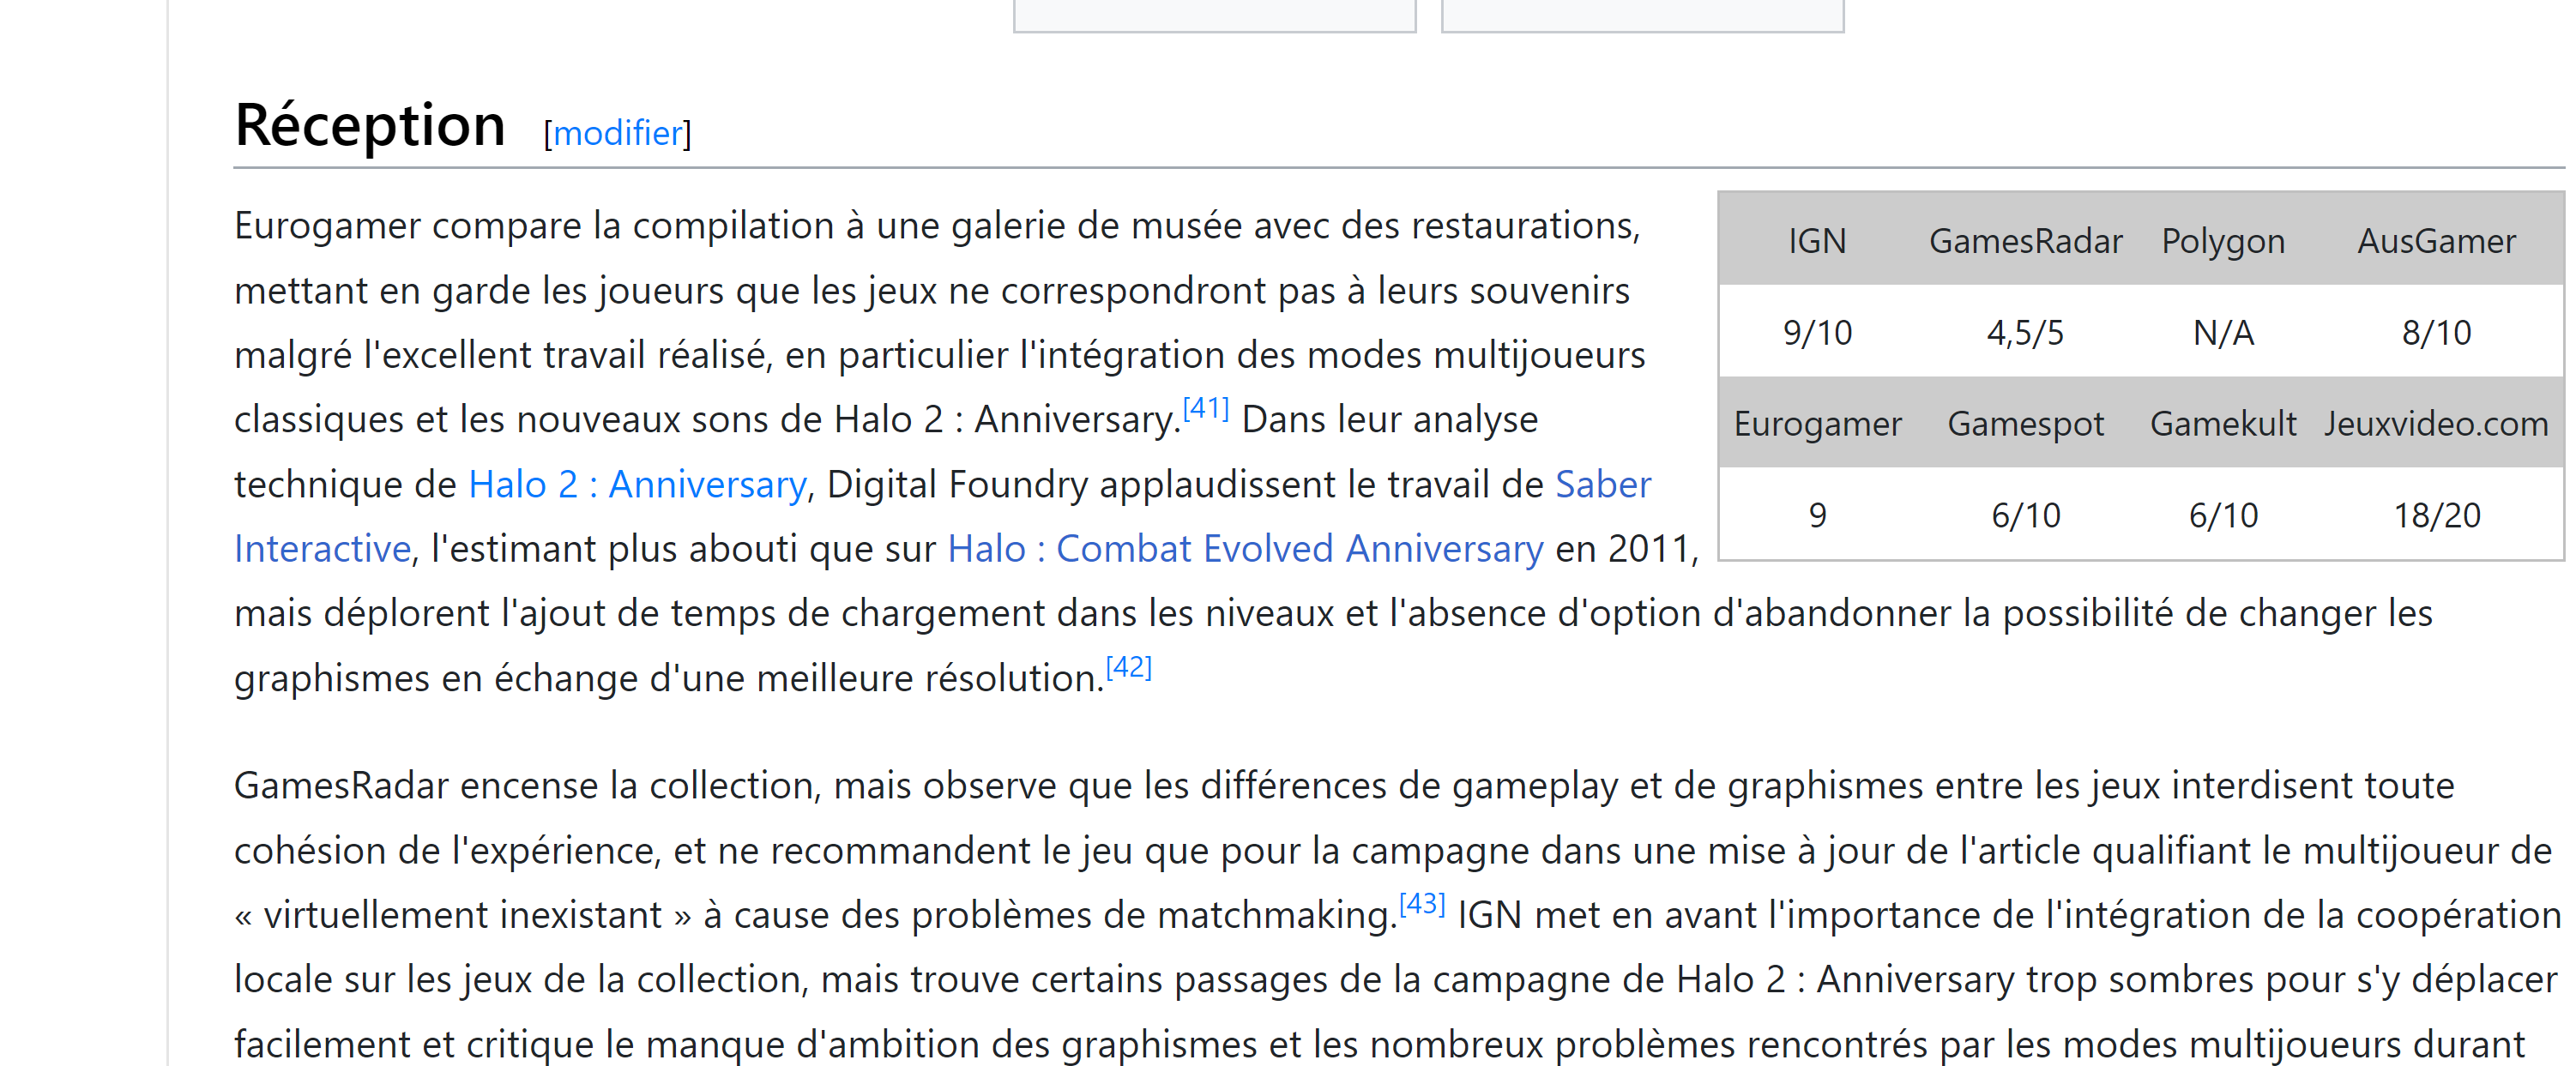Image resolution: width=2576 pixels, height=1066 pixels.
Task: Select the IGN header cell in ratings table
Action: pos(1816,241)
